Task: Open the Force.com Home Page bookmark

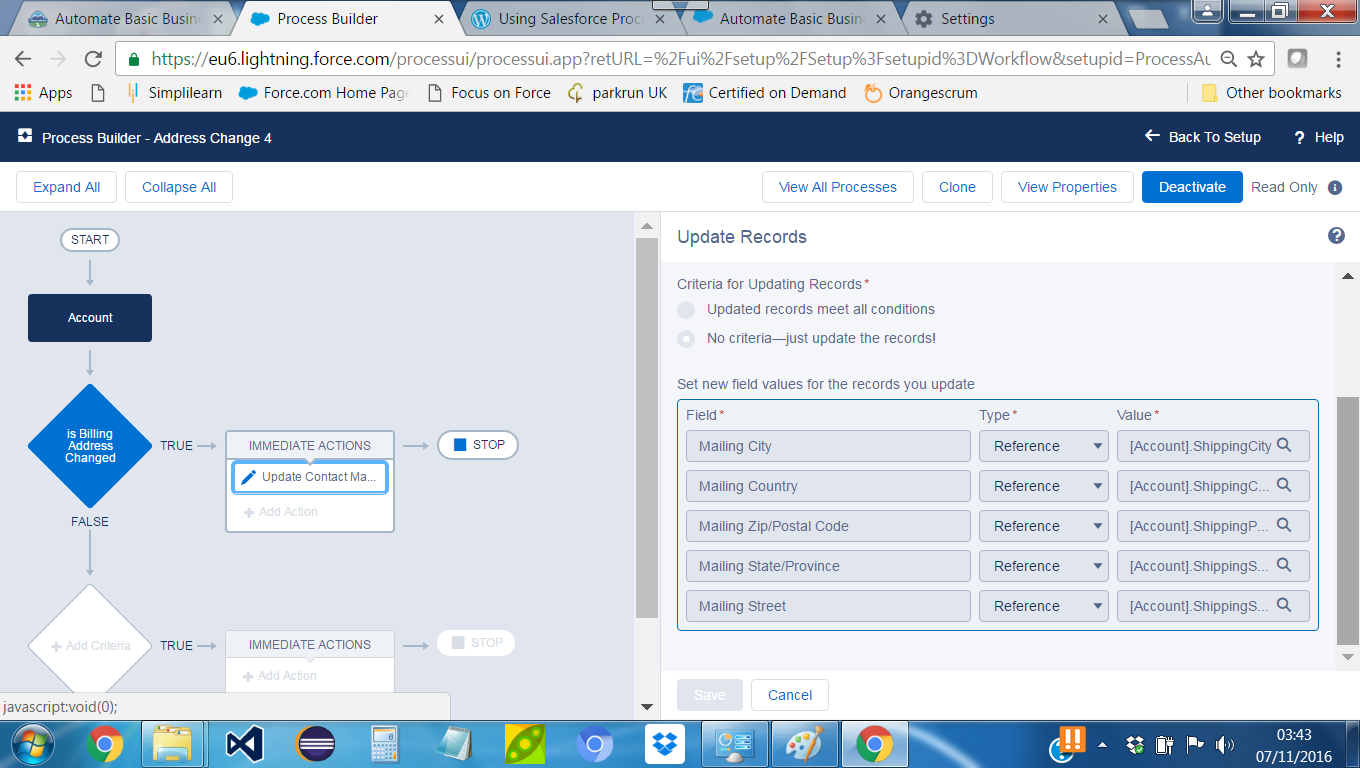Action: pyautogui.click(x=324, y=93)
